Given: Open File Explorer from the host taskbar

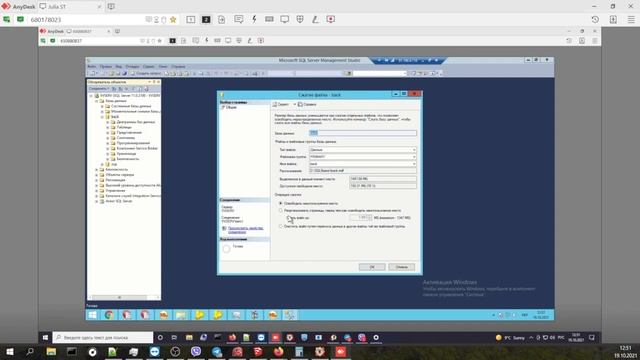Looking at the screenshot, I should click(51, 352).
